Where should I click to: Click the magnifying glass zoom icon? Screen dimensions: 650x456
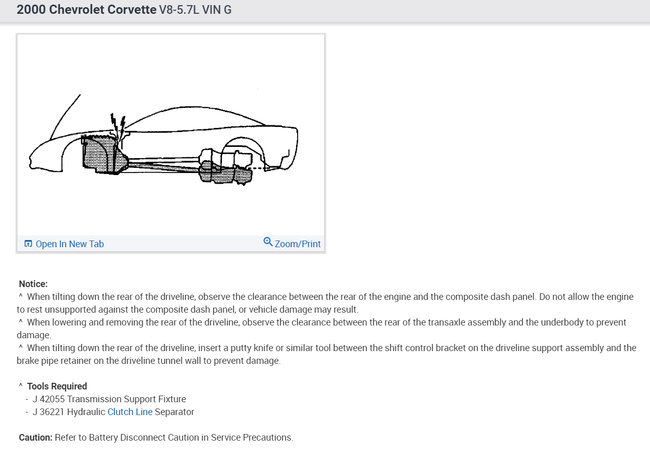pyautogui.click(x=268, y=242)
